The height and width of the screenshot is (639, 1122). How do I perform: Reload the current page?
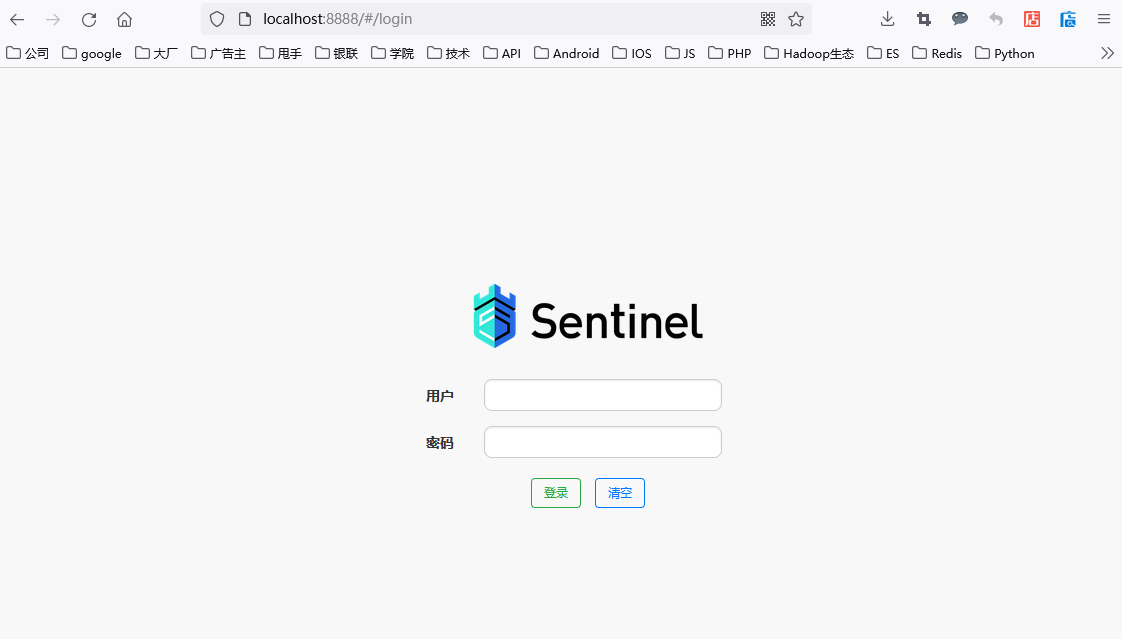pos(89,19)
